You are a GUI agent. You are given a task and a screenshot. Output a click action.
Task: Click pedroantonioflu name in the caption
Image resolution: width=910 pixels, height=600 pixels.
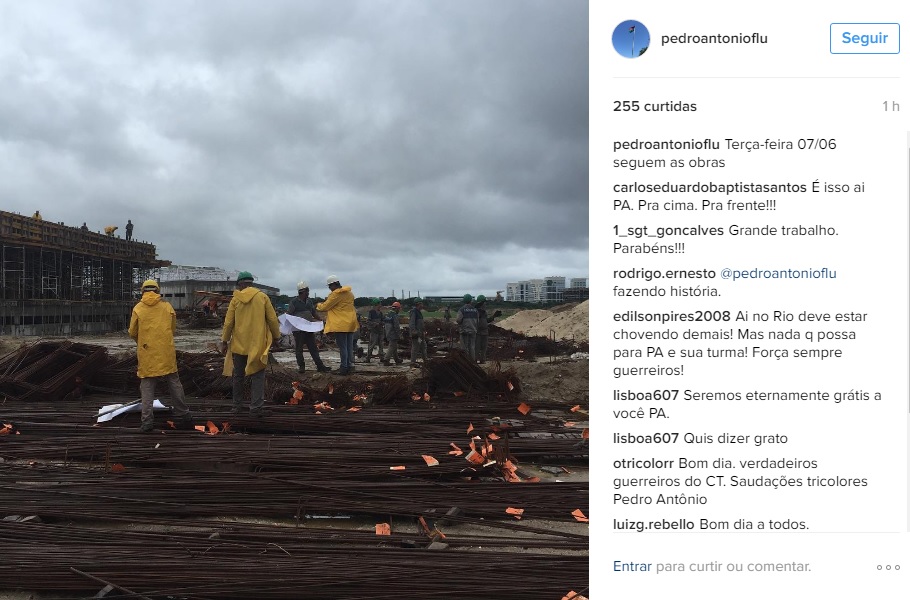(666, 144)
